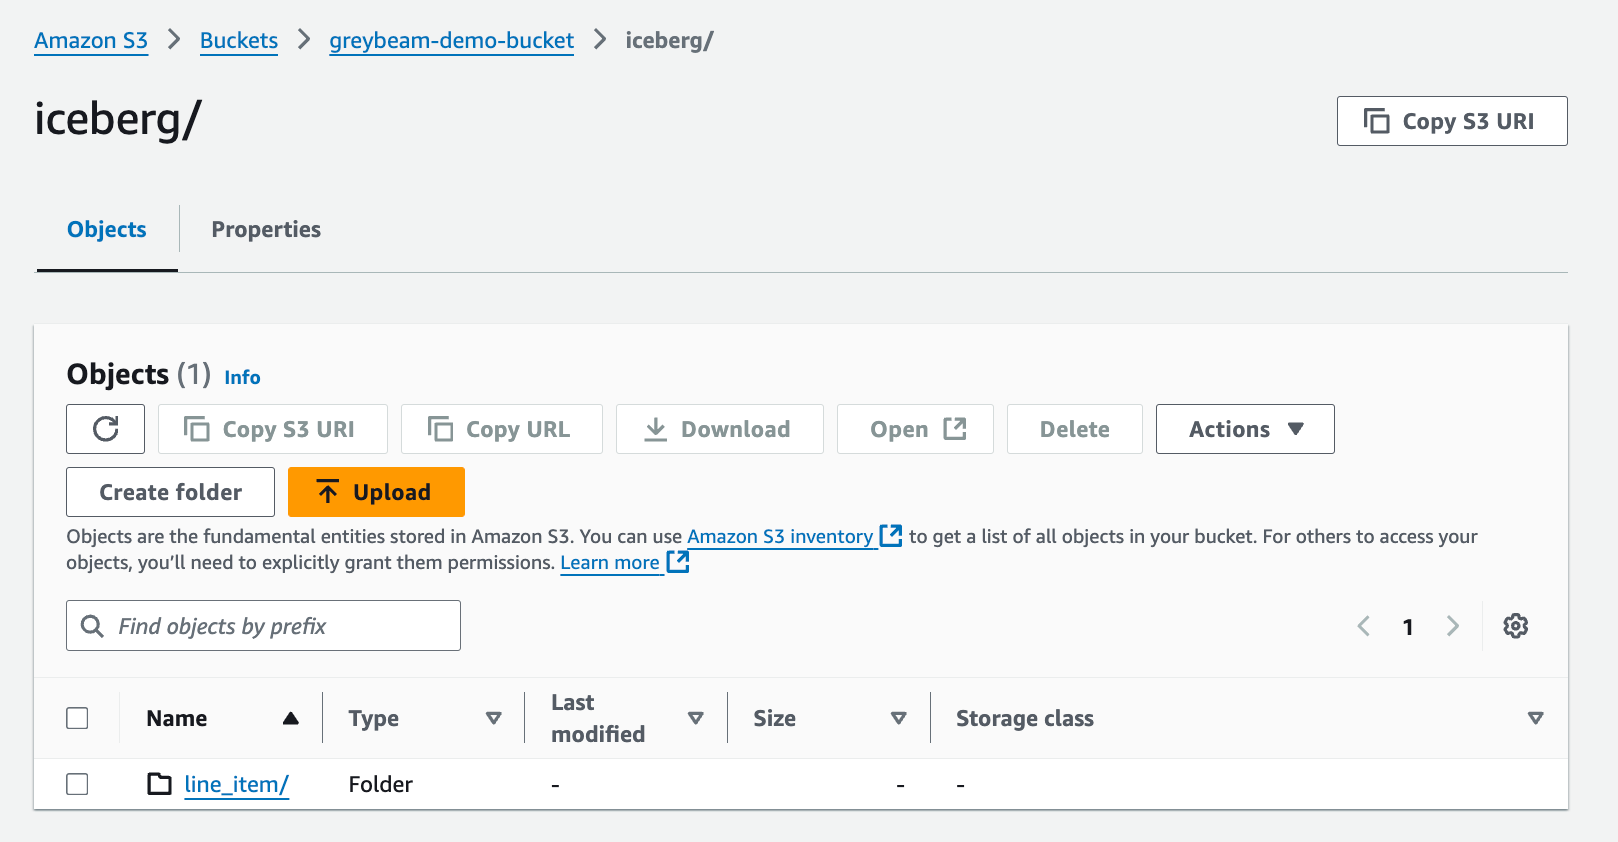Image resolution: width=1618 pixels, height=842 pixels.
Task: Go to previous page arrow
Action: [1363, 626]
